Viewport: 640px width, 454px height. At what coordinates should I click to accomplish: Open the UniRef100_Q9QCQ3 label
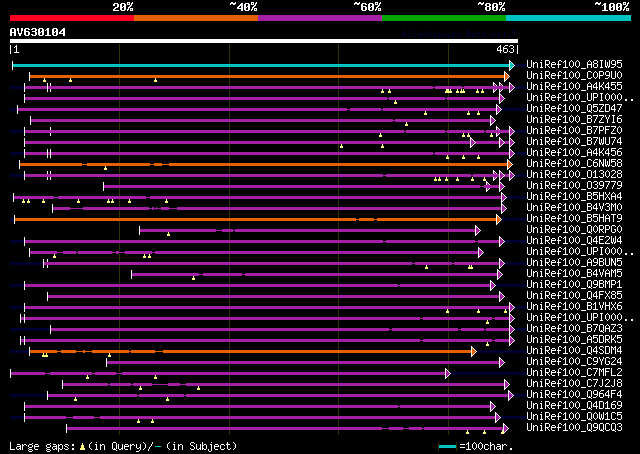(x=574, y=428)
